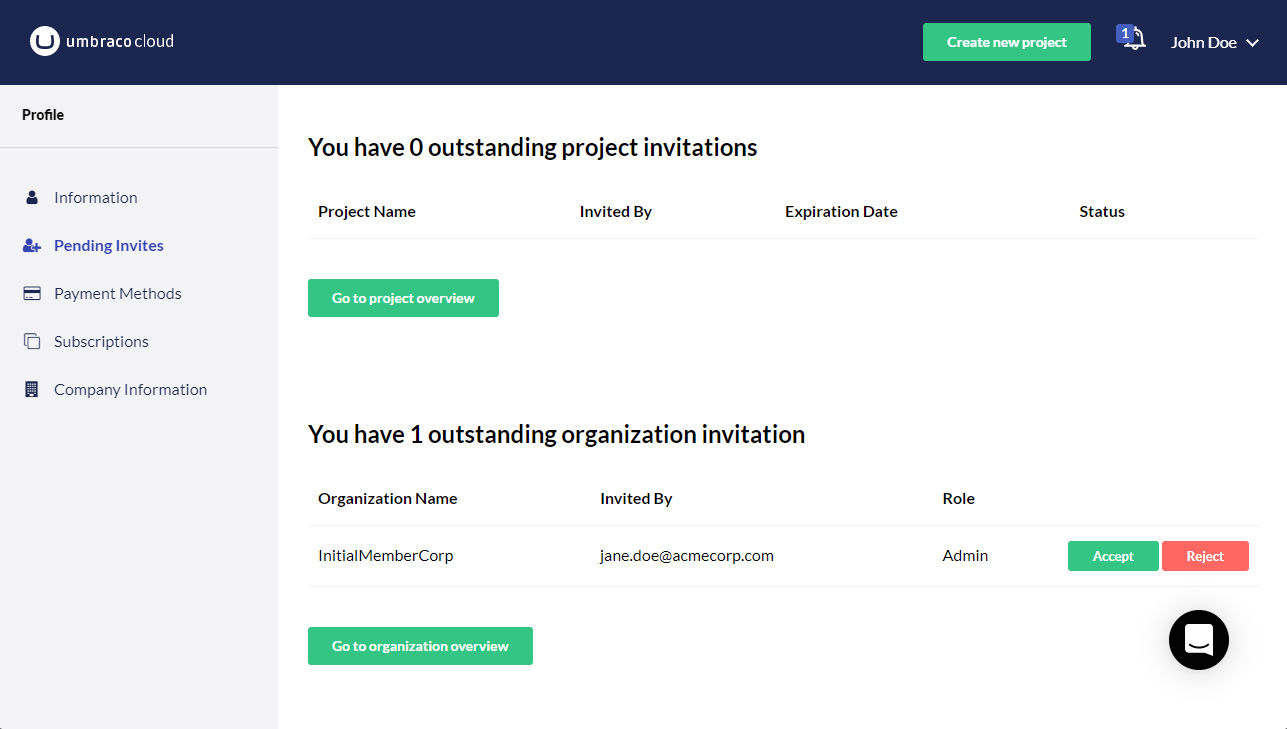Expand the John Doe account dropdown
Screen dimensions: 1287x729
[1214, 42]
